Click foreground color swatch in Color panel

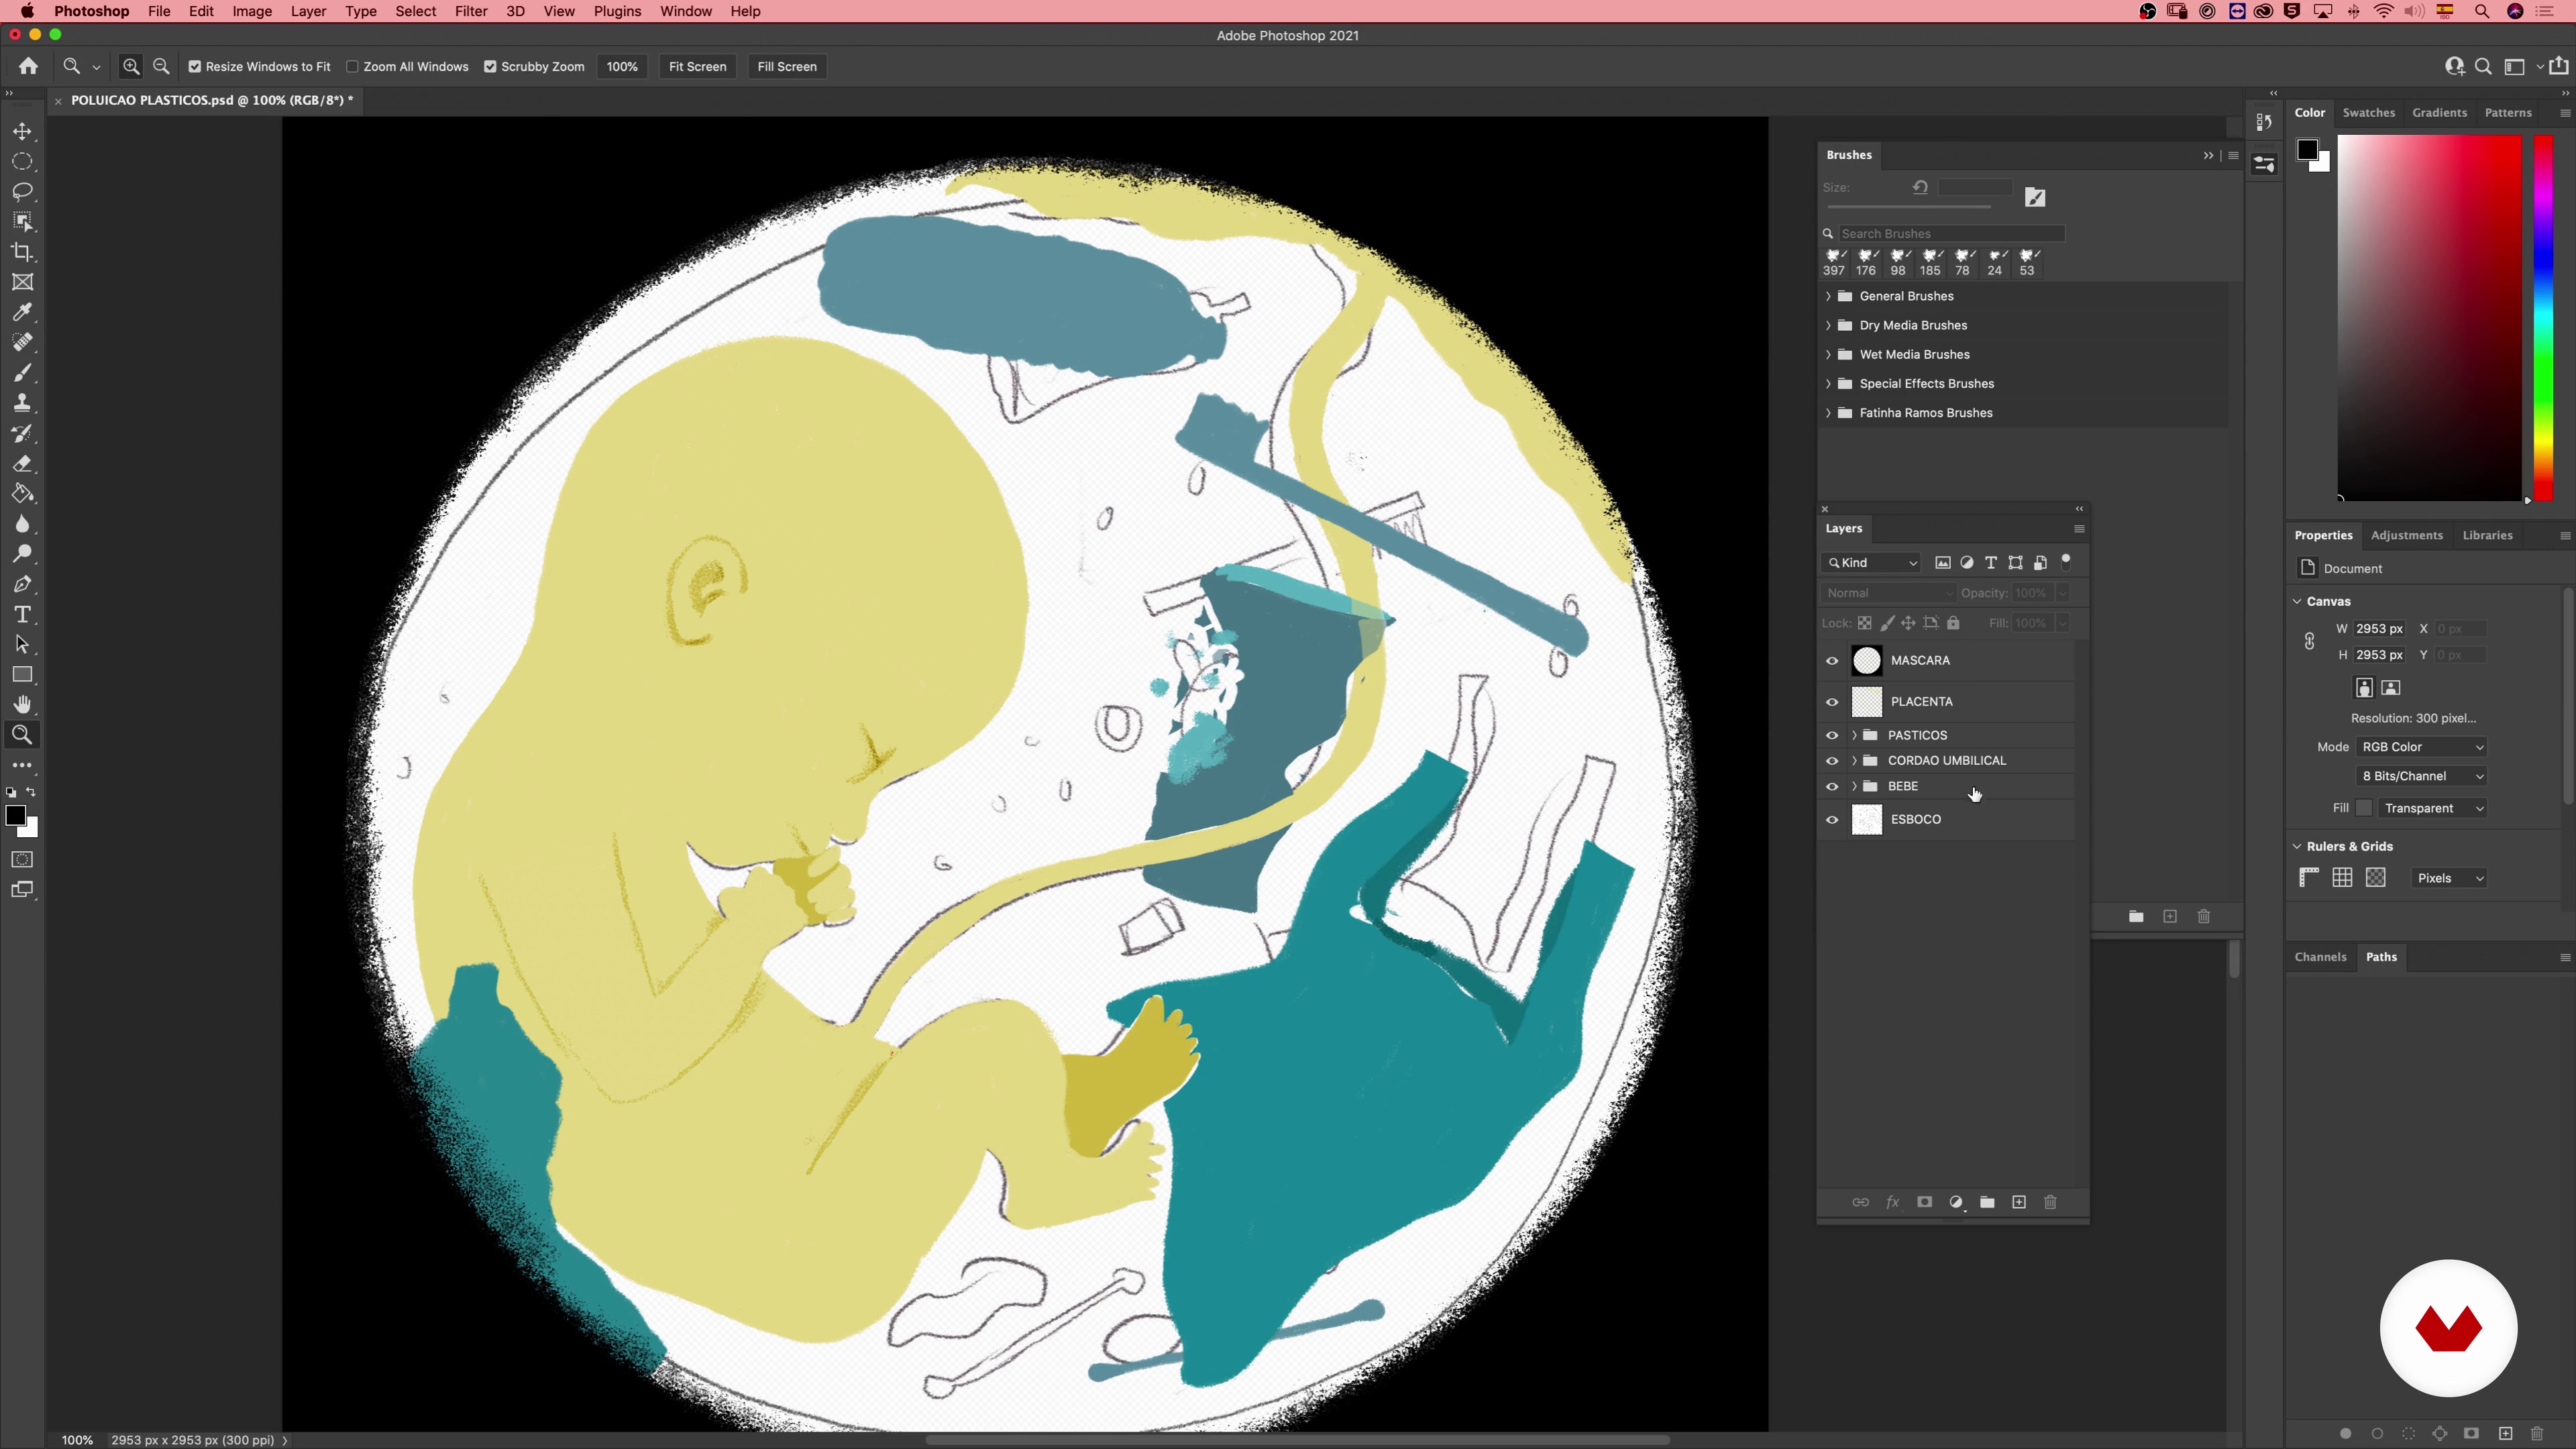(x=2307, y=150)
